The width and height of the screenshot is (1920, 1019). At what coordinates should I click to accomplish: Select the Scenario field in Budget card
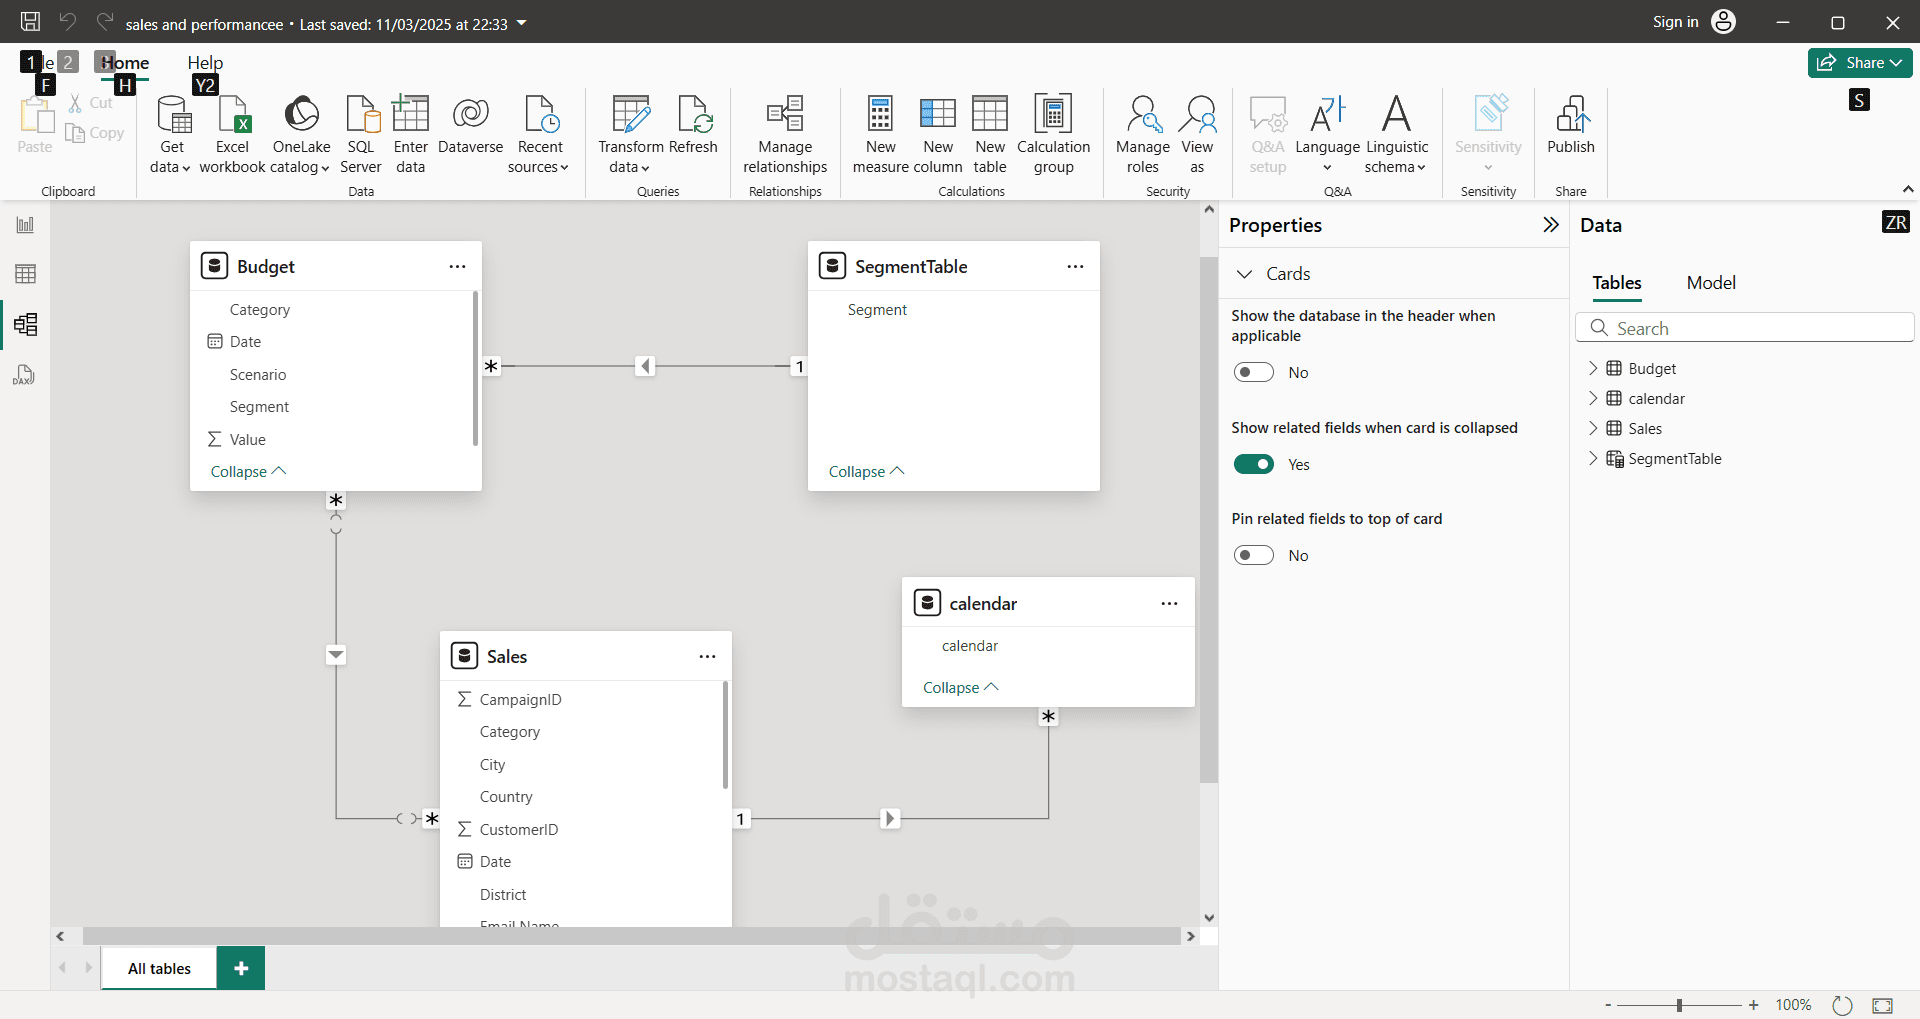[258, 374]
